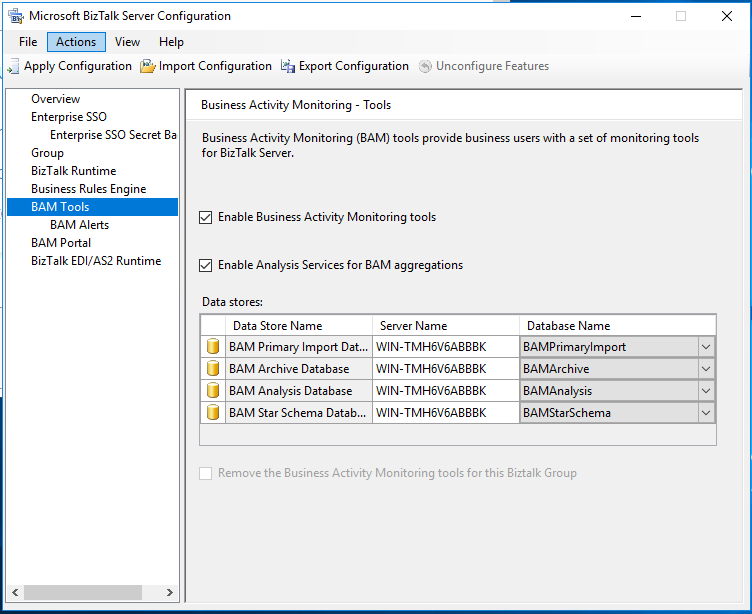Open the BAMAnalysis database dropdown arrow
This screenshot has width=752, height=614.
pyautogui.click(x=706, y=391)
